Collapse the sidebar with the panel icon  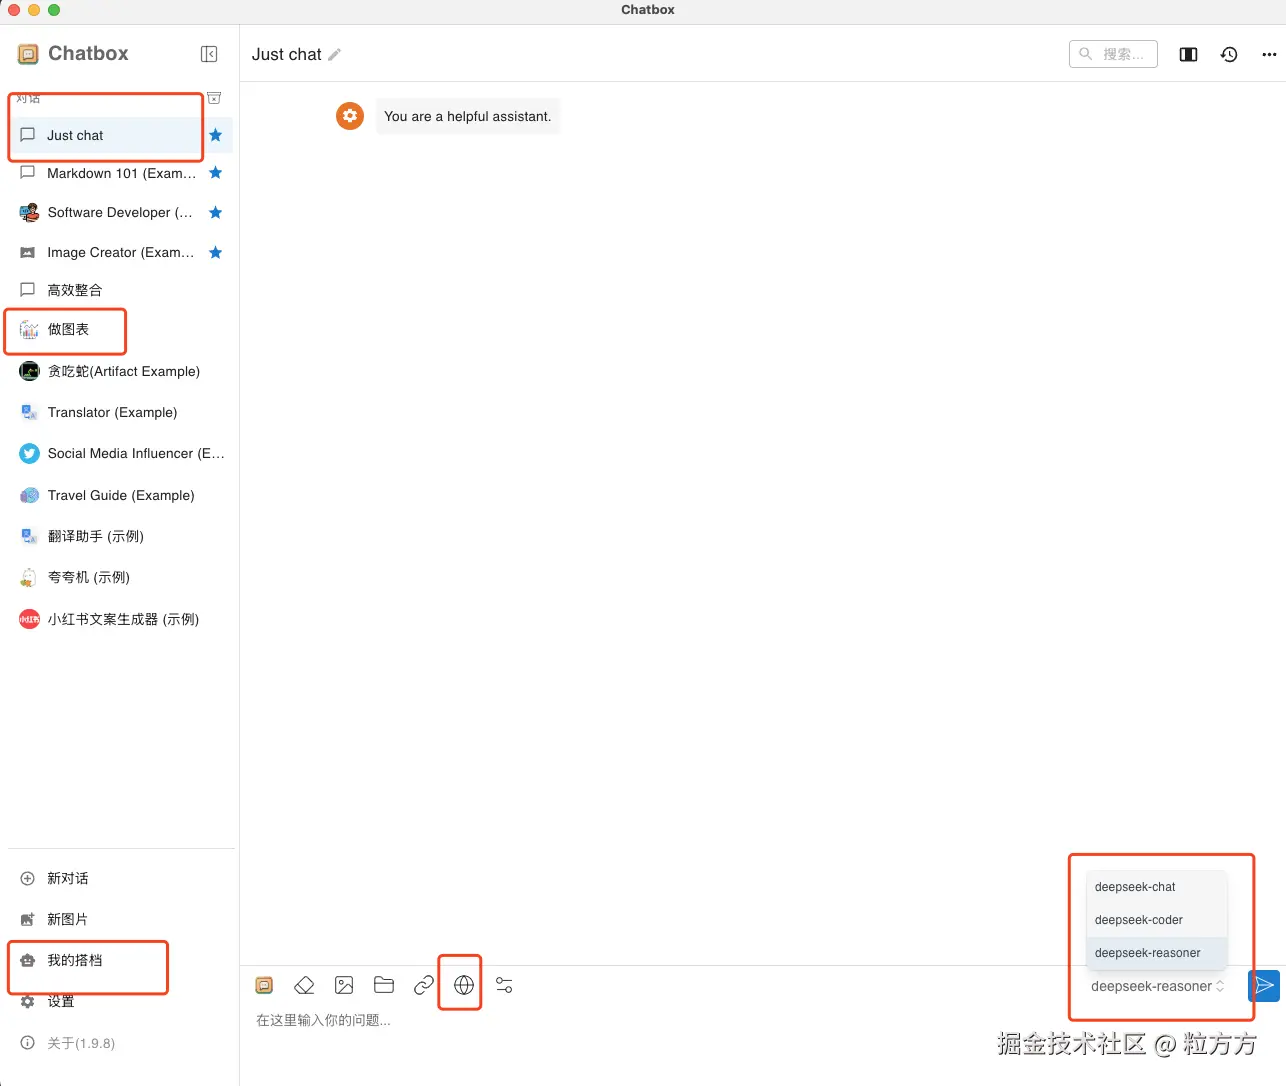209,54
